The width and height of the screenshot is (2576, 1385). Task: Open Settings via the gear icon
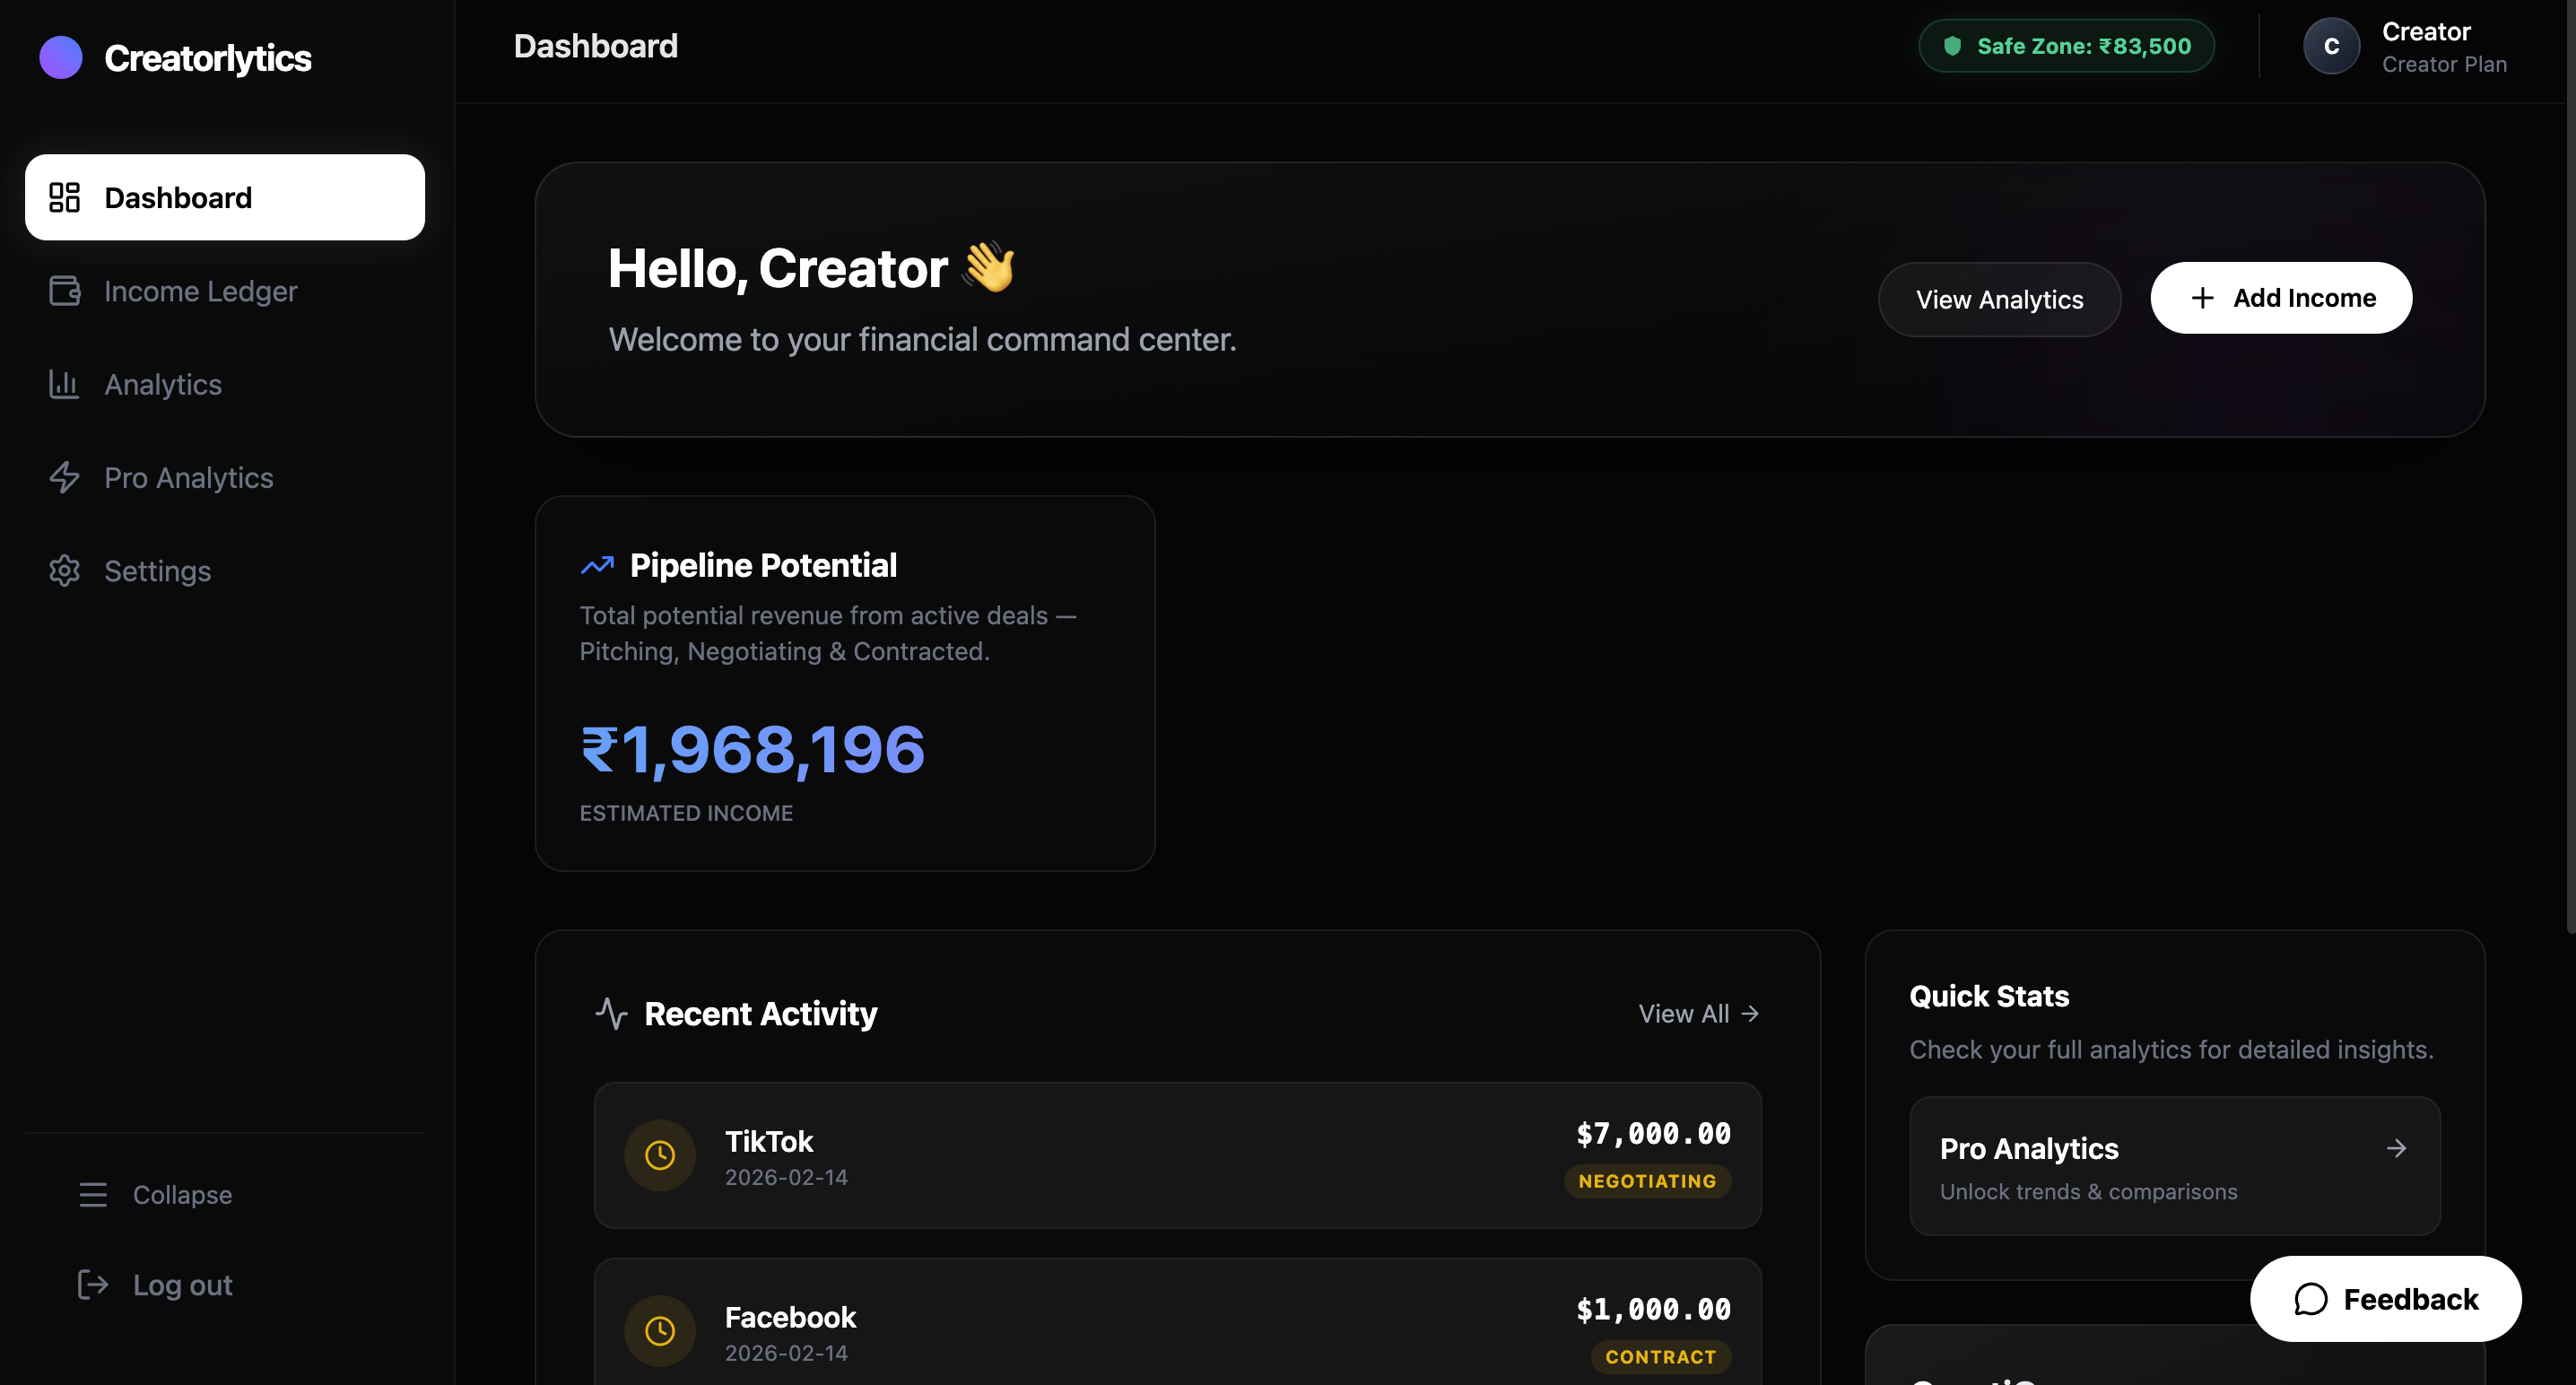coord(64,570)
